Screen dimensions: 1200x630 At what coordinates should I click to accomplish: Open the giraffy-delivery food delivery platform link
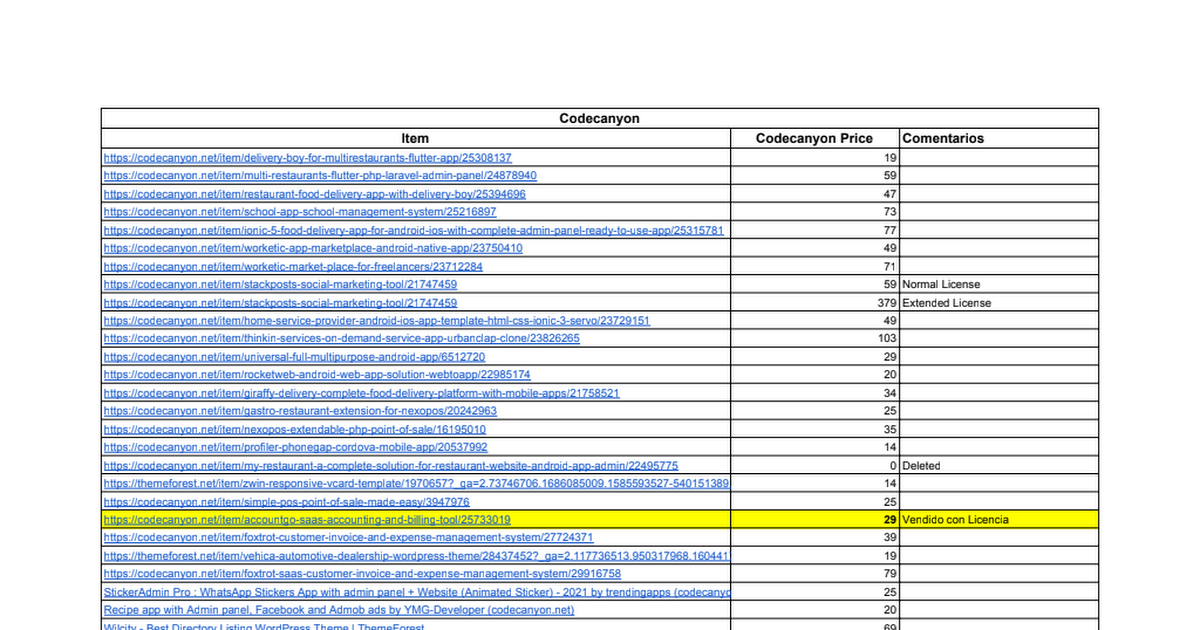click(362, 393)
